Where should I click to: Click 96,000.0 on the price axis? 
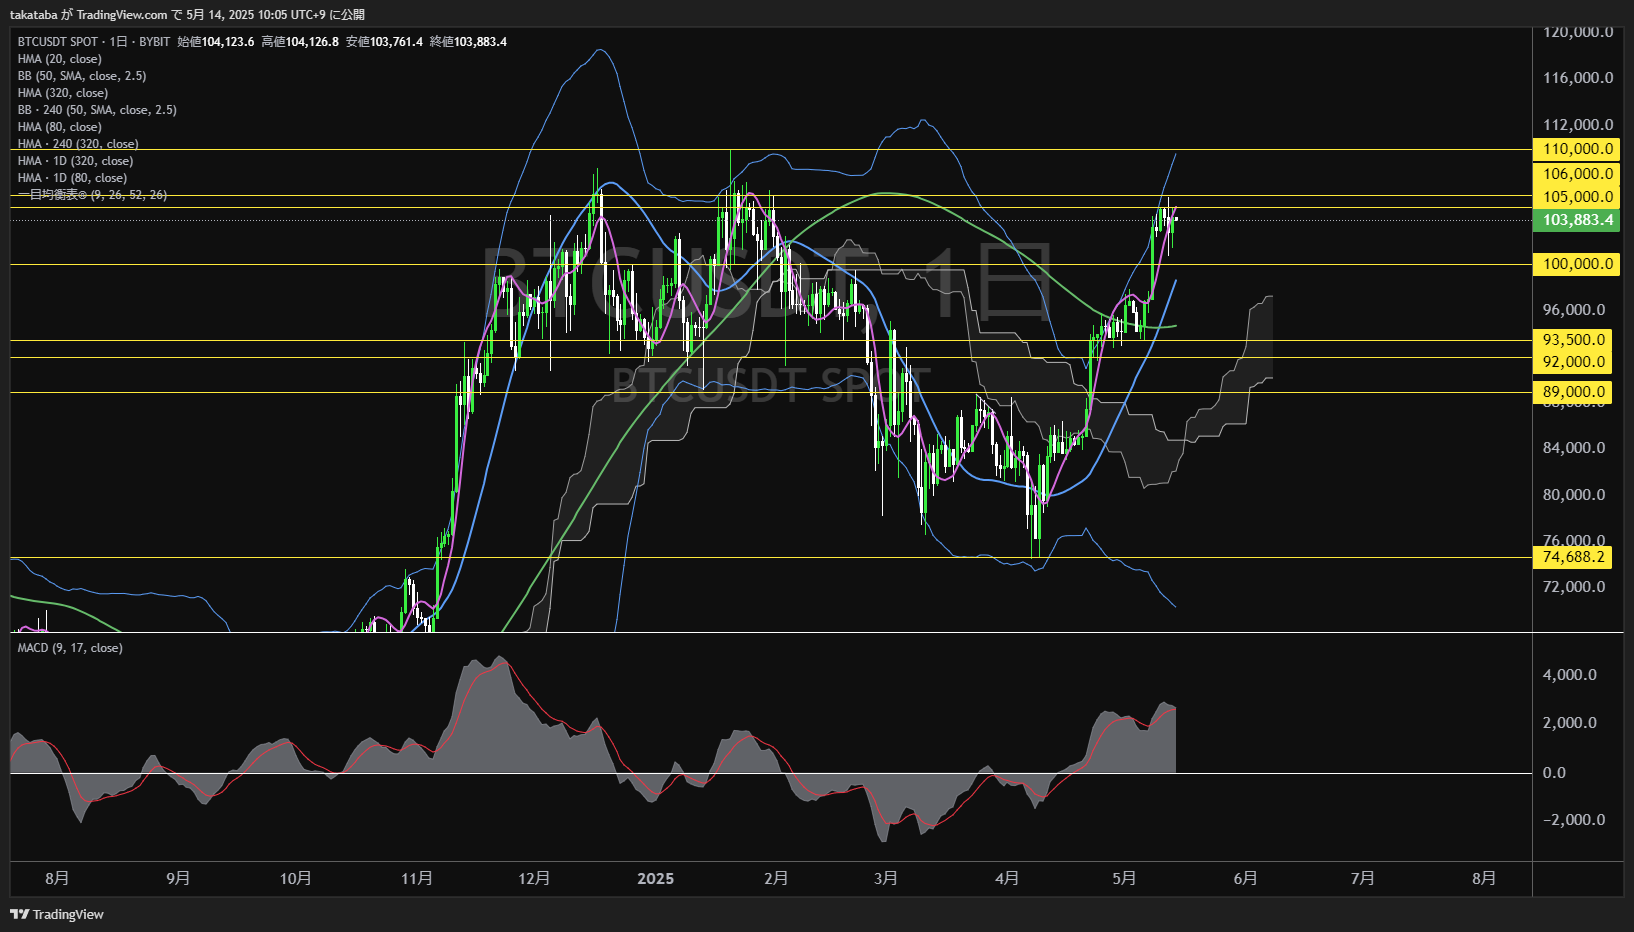(1574, 310)
